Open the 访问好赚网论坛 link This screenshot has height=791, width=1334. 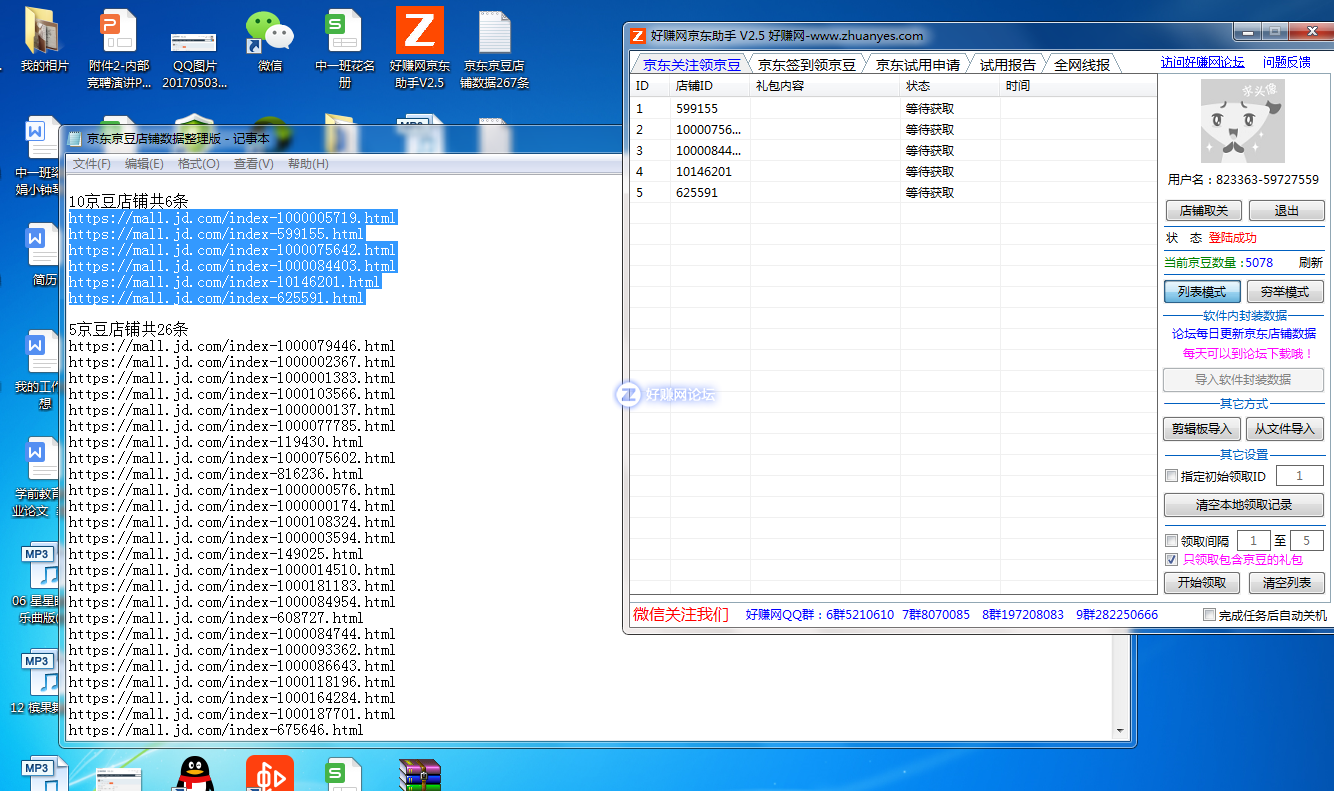click(1203, 62)
